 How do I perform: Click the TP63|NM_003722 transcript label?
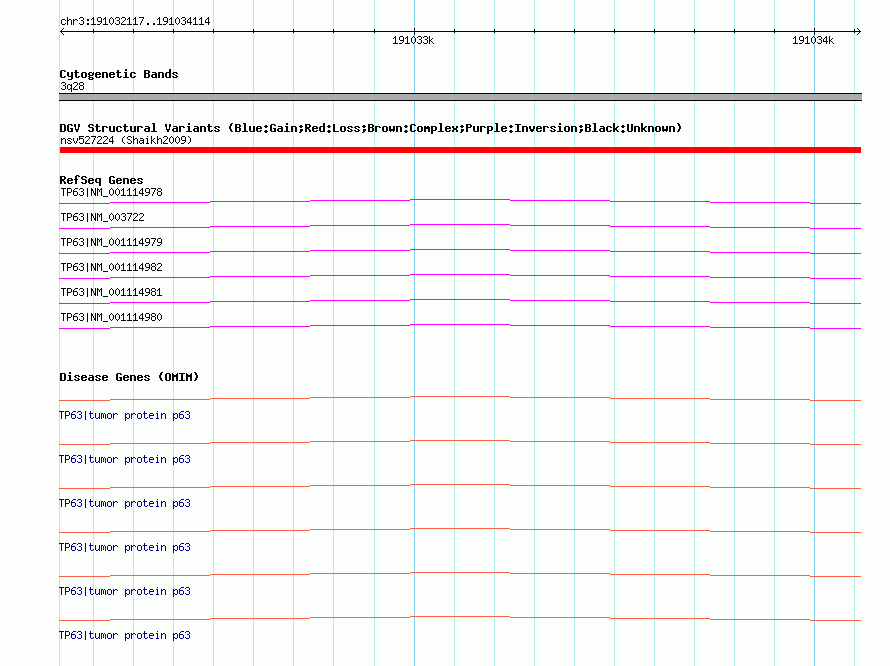pyautogui.click(x=102, y=217)
